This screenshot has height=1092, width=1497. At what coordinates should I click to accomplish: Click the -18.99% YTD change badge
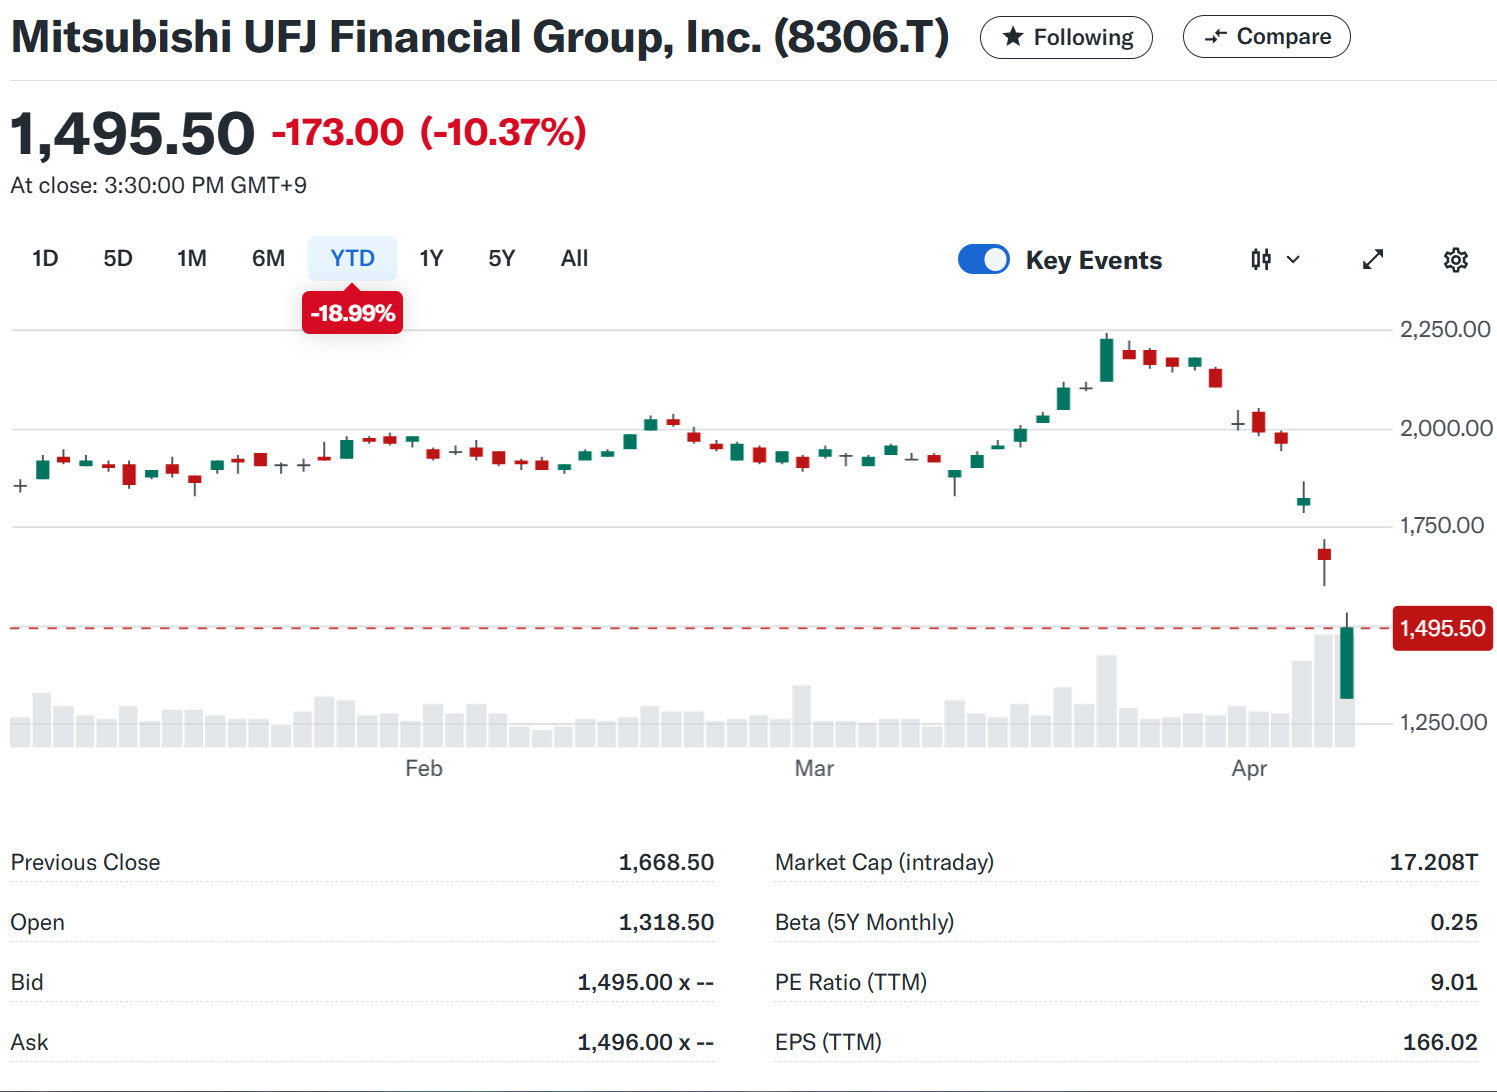click(x=352, y=313)
